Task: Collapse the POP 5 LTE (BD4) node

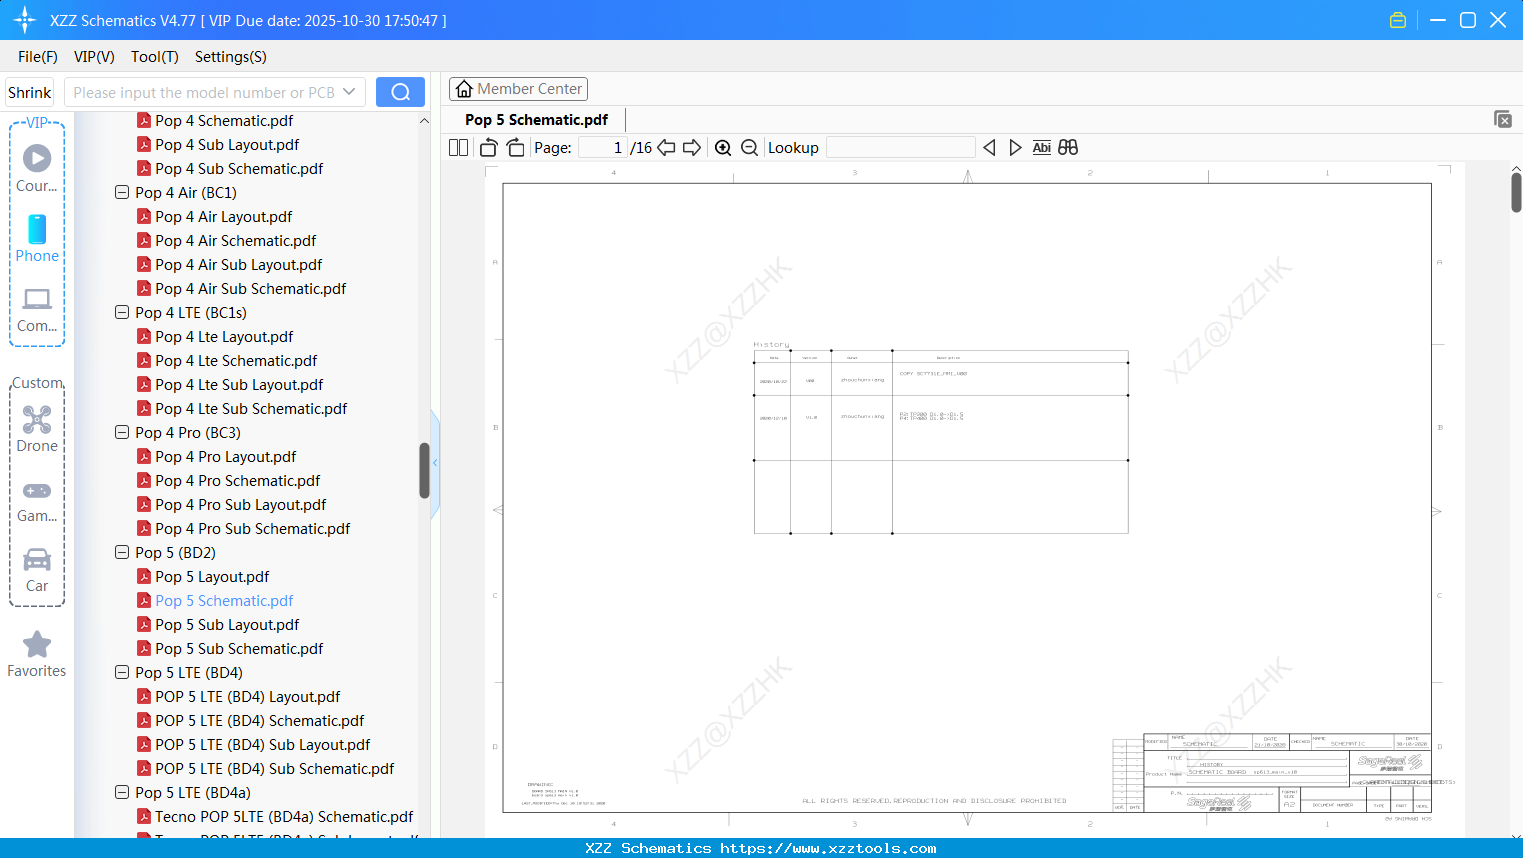Action: coord(121,672)
